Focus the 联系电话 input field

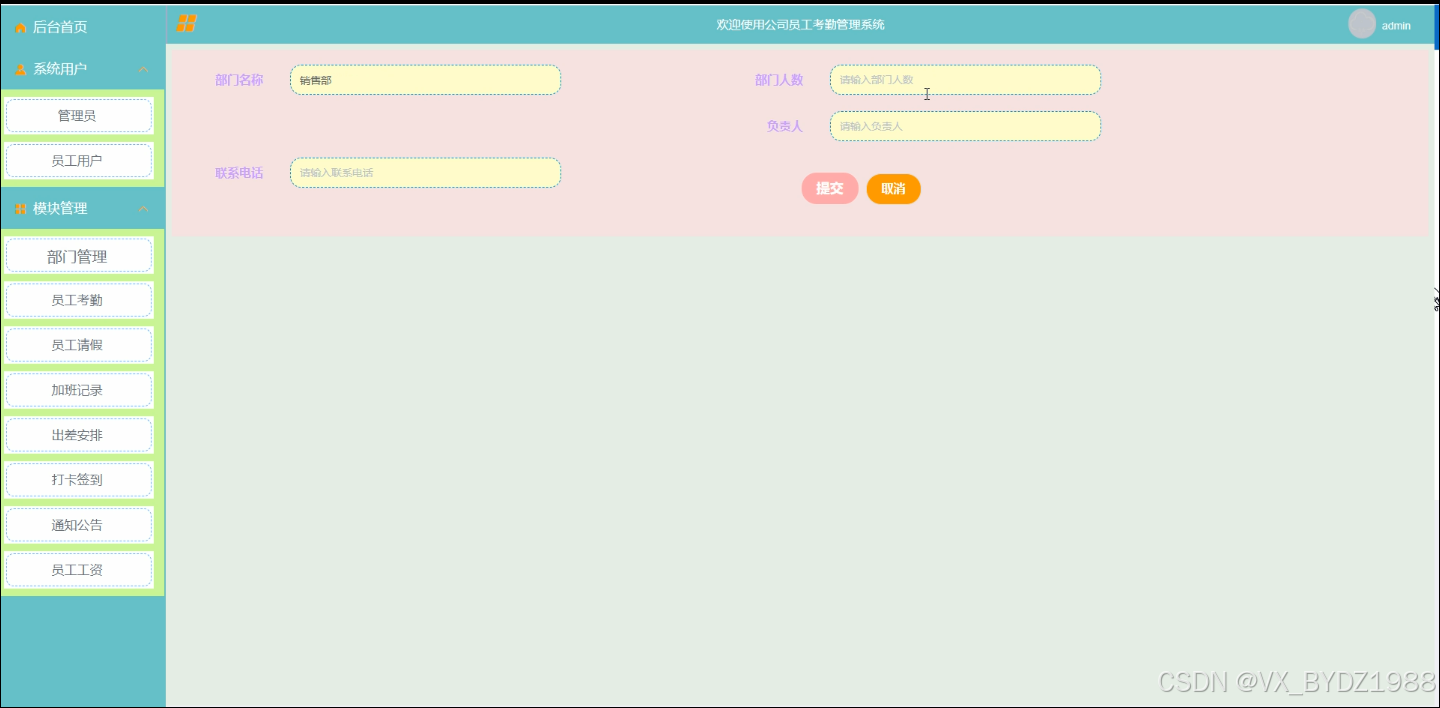click(x=425, y=173)
